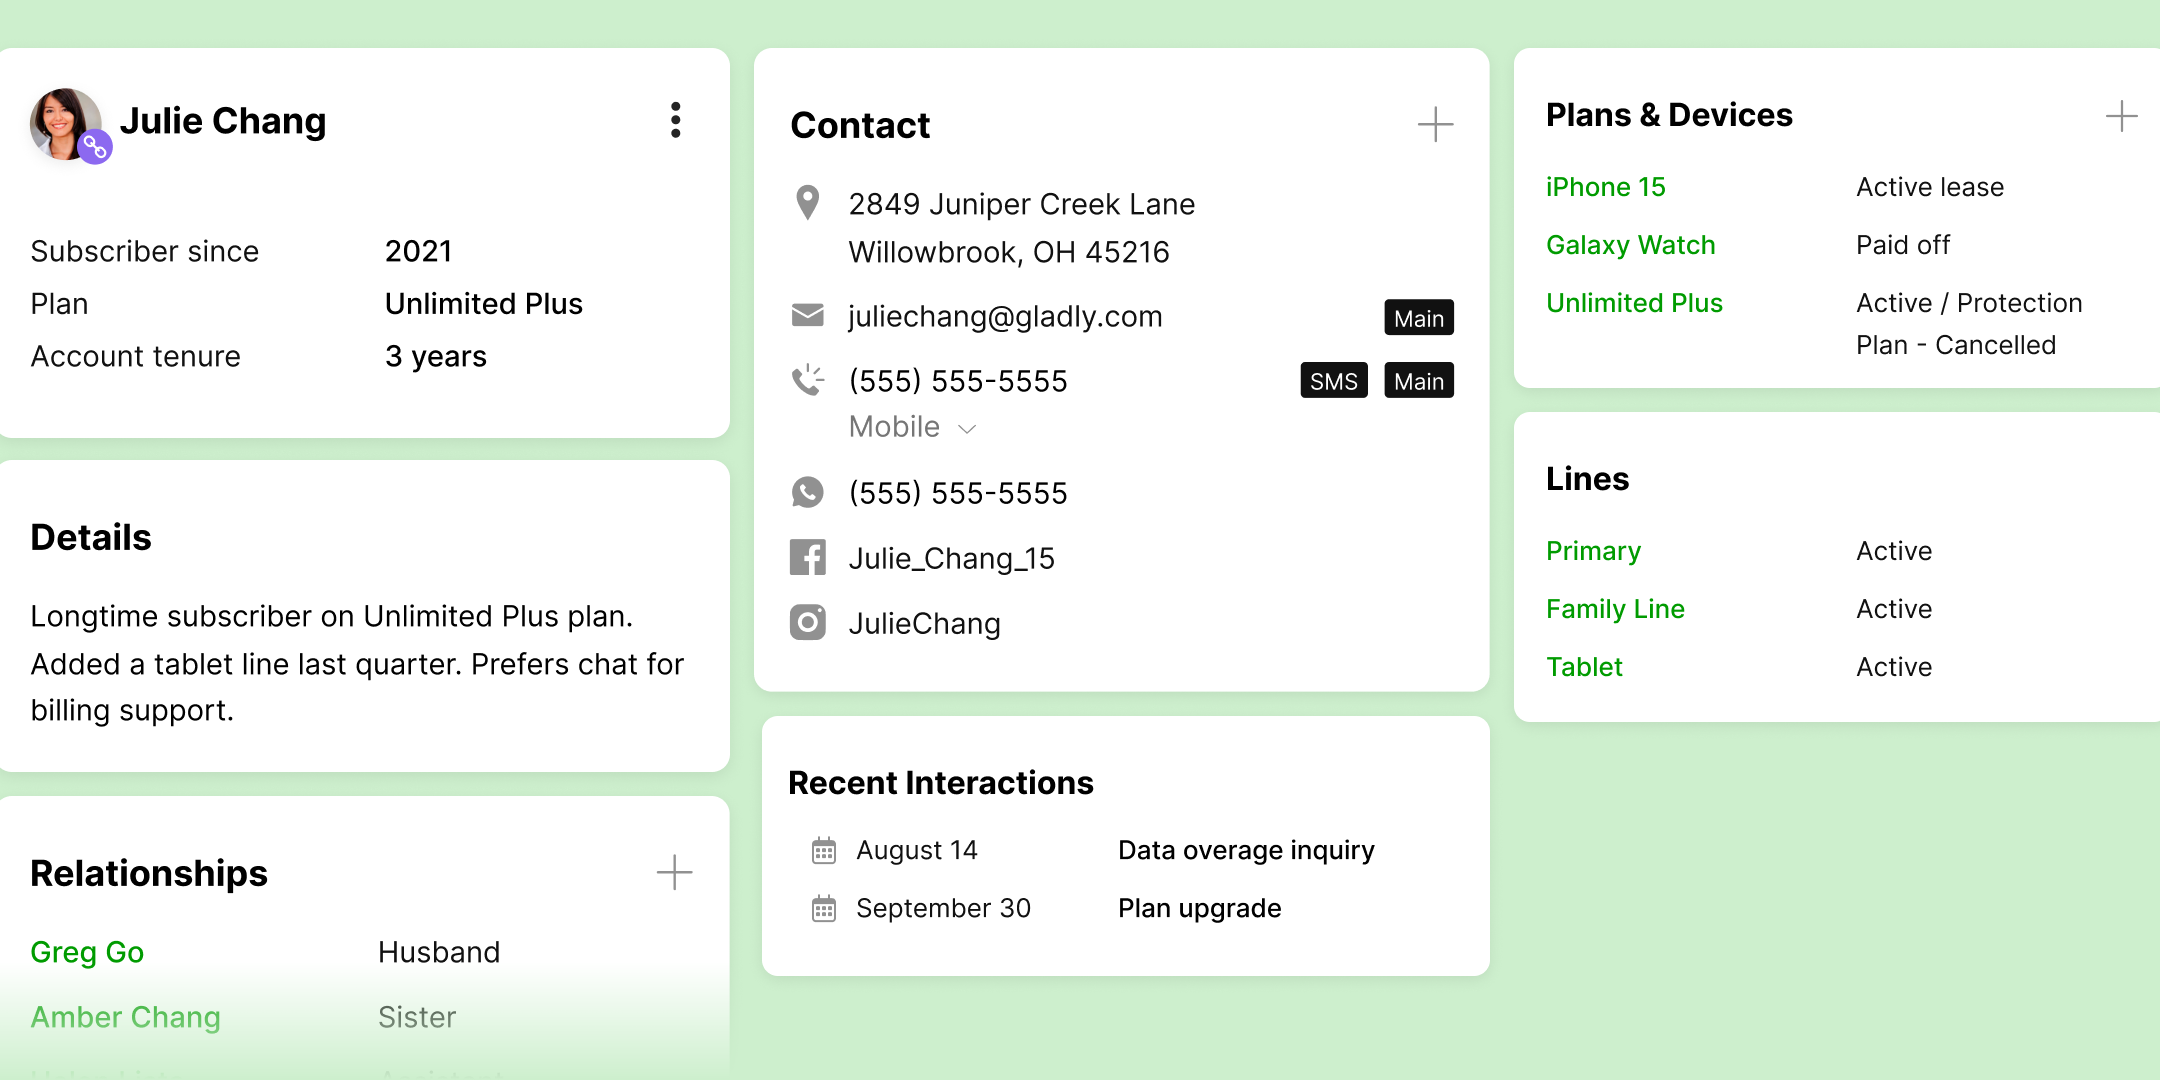Image resolution: width=2160 pixels, height=1080 pixels.
Task: Click the Plan upgrade interaction
Action: (1199, 908)
